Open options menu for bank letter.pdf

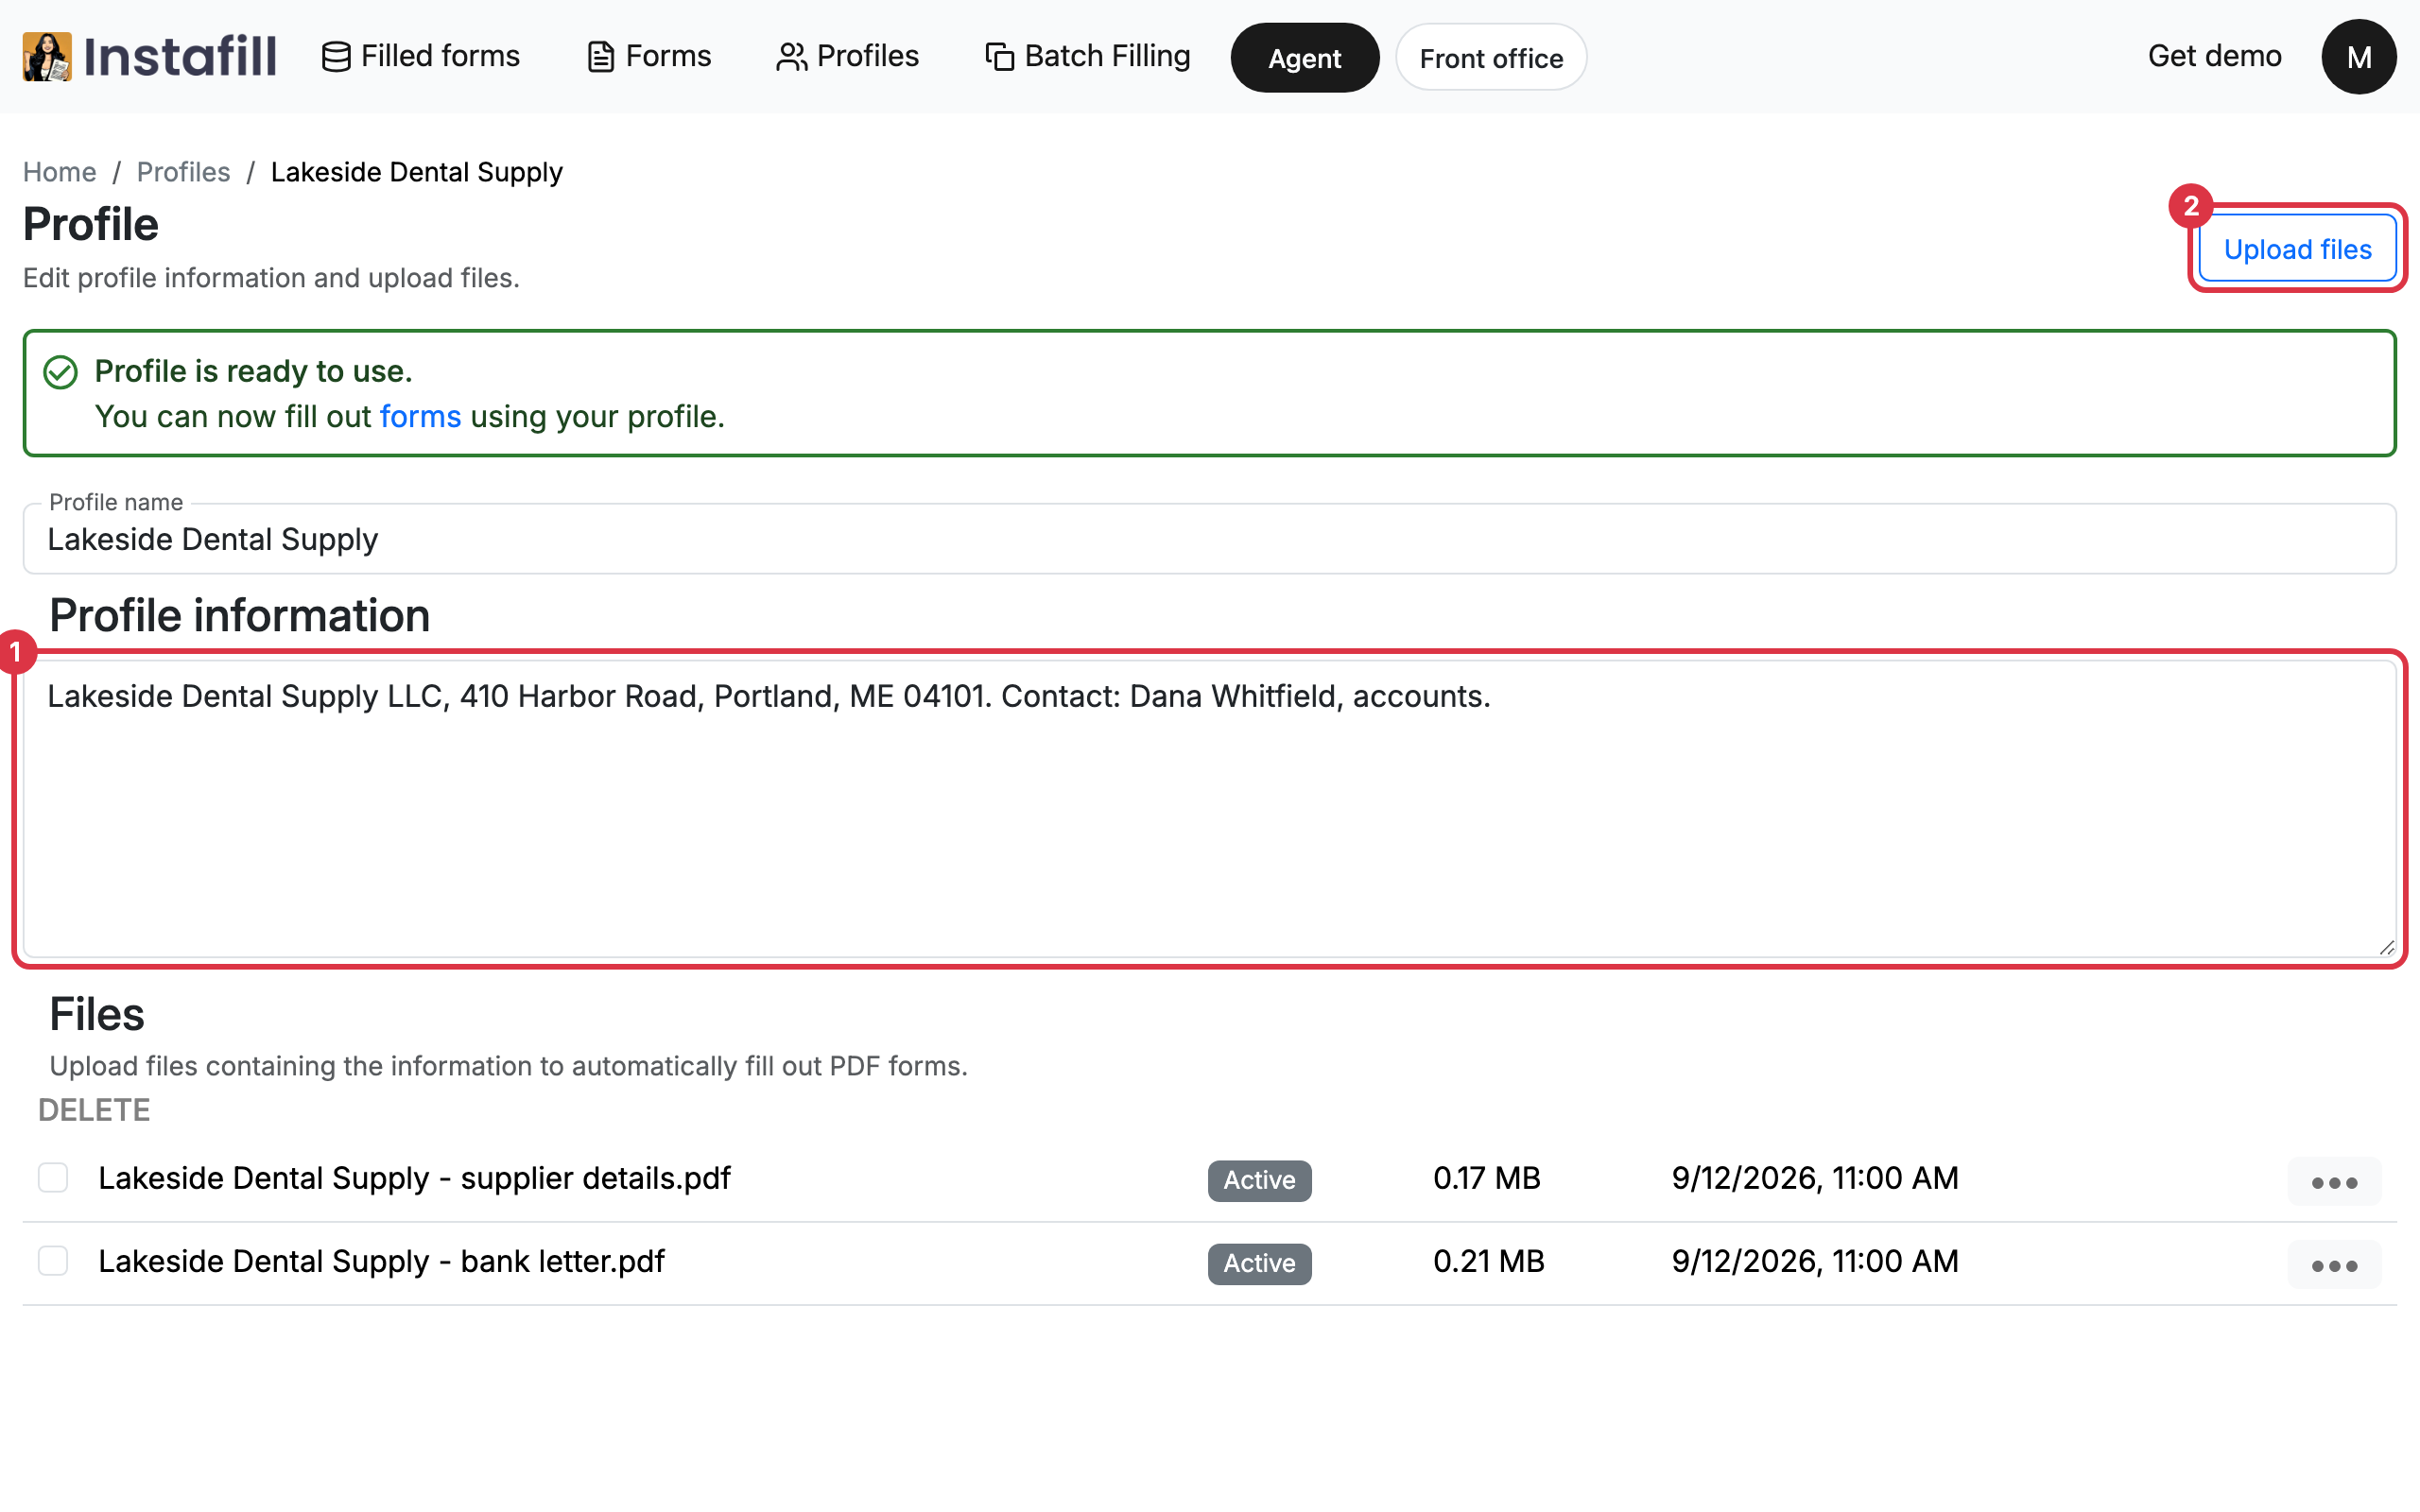(x=2334, y=1265)
